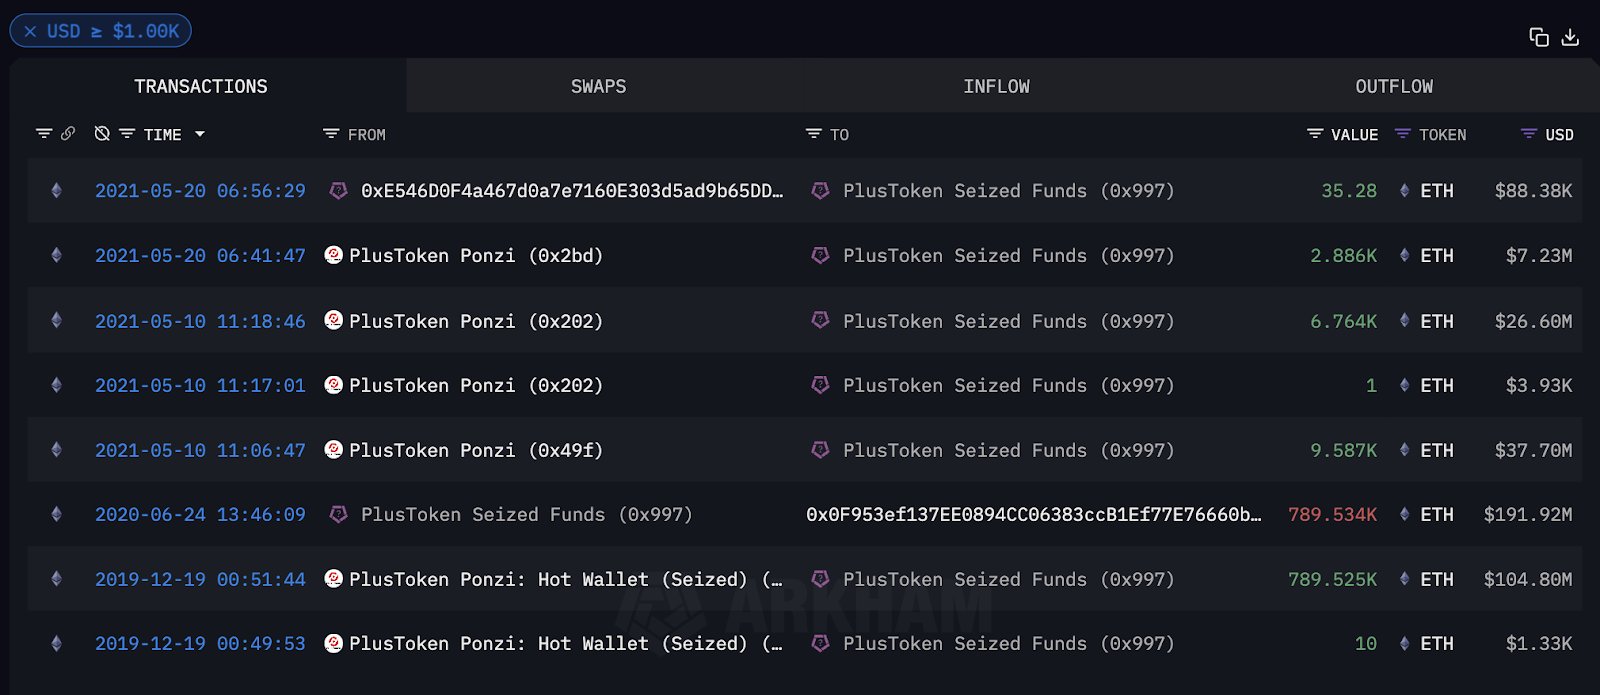This screenshot has height=695, width=1600.
Task: Click PlusToken Ponzi (0x202) in $3.93K row
Action: pos(476,385)
